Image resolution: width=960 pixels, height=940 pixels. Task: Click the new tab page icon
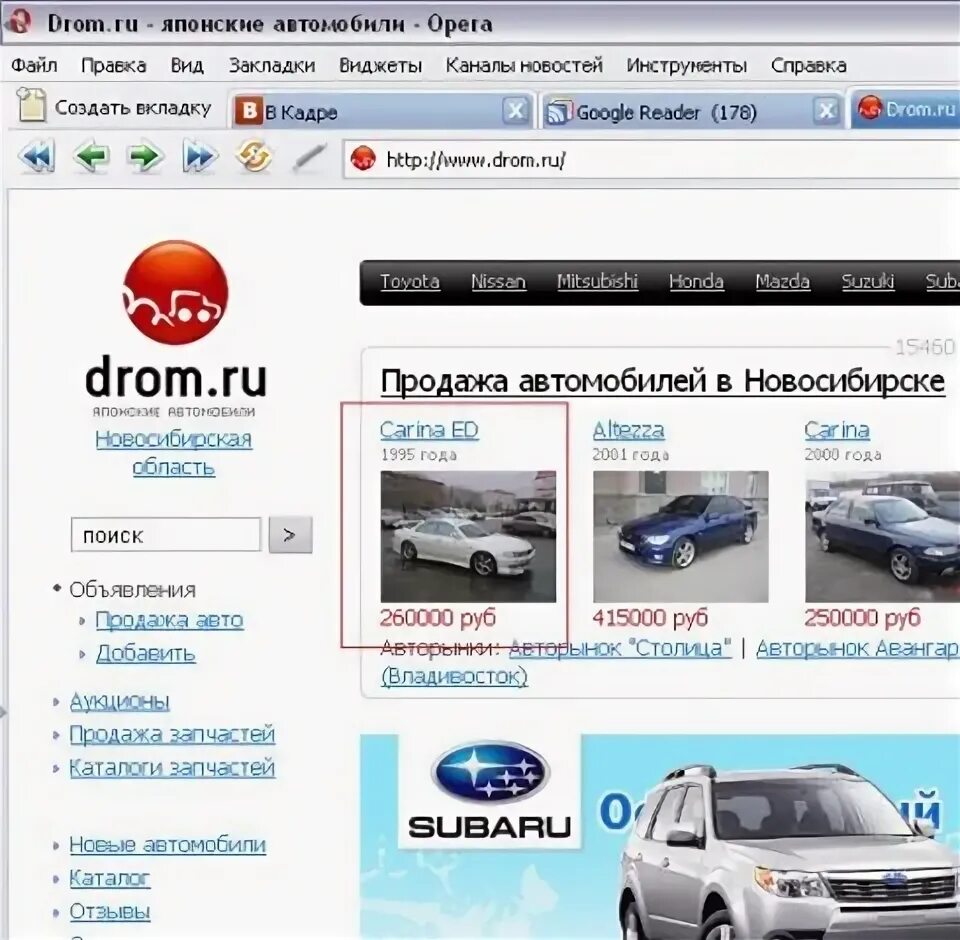31,105
